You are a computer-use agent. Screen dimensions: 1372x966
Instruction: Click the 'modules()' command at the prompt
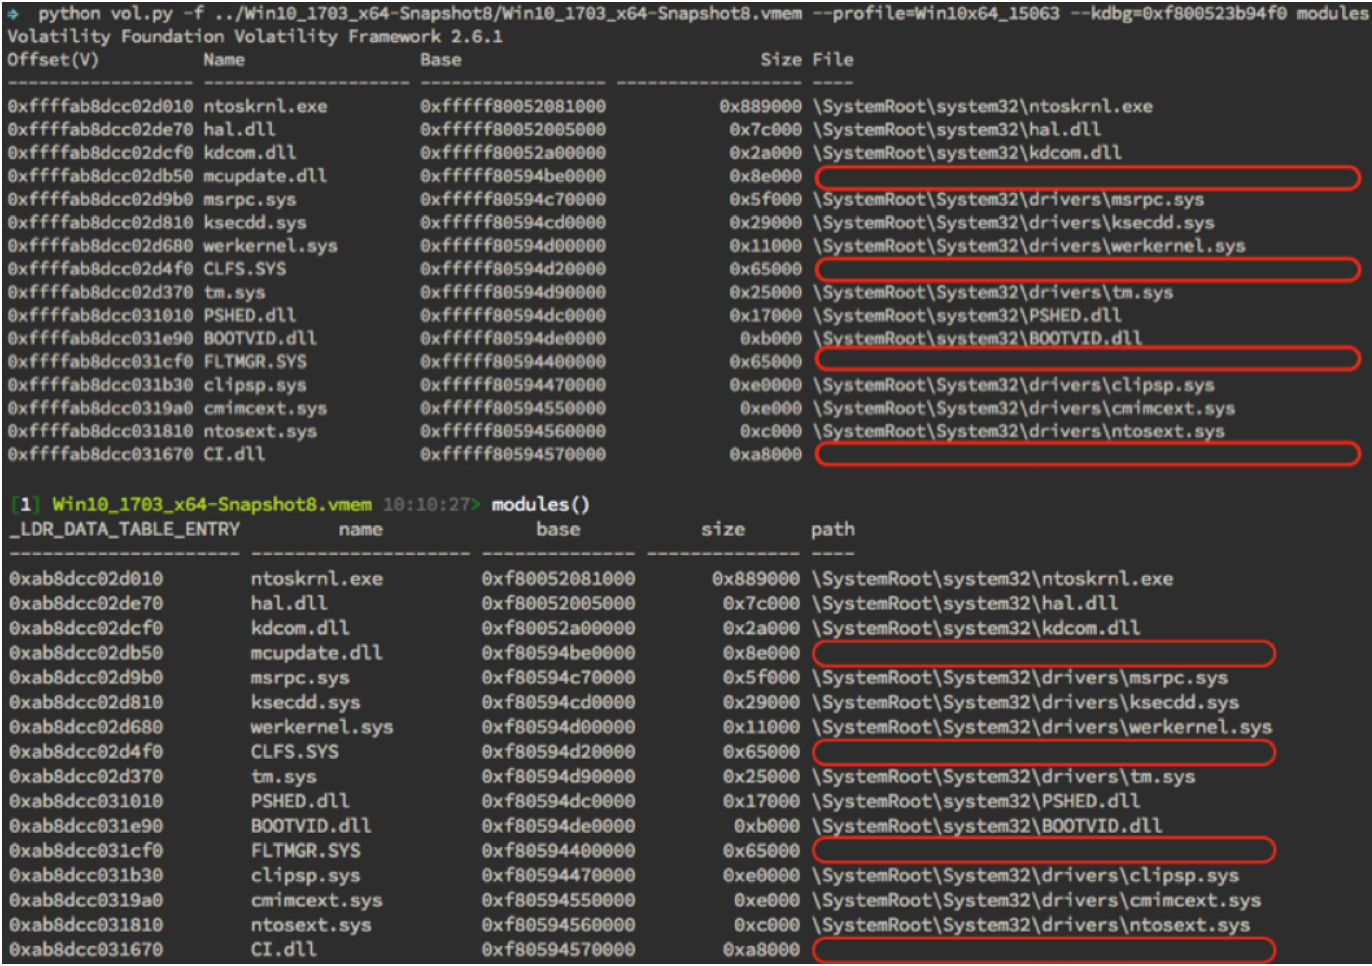click(x=541, y=504)
